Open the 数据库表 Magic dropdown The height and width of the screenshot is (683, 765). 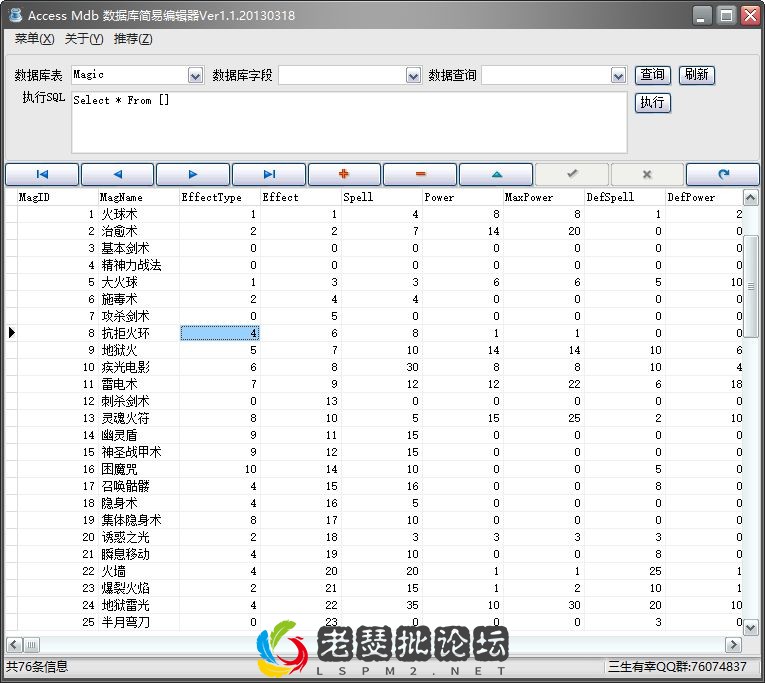[x=195, y=76]
